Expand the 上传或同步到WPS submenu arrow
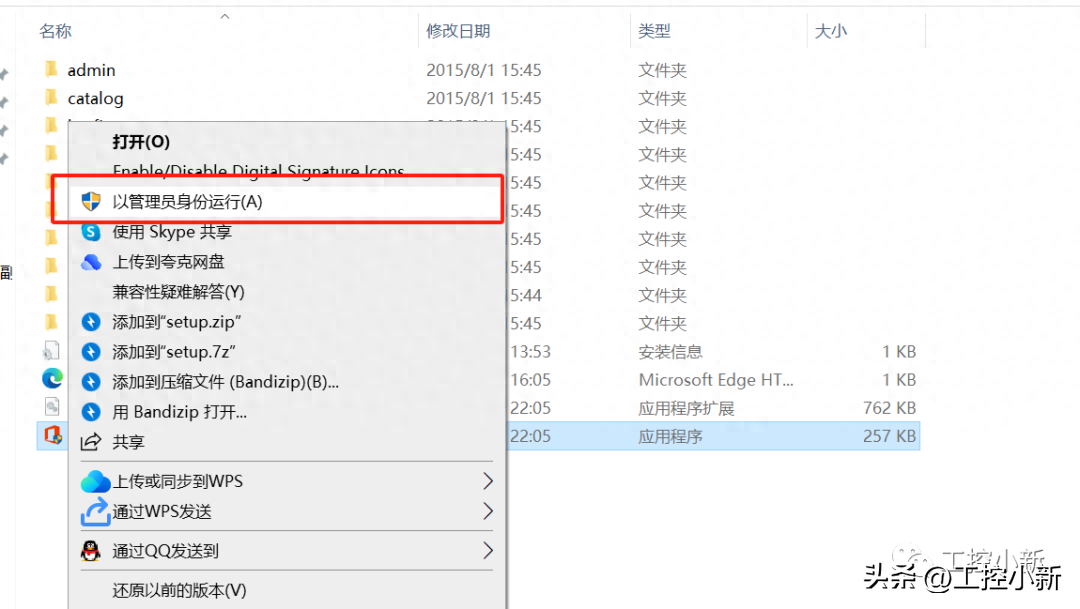Screen dimensions: 1080x609 pos(489,481)
